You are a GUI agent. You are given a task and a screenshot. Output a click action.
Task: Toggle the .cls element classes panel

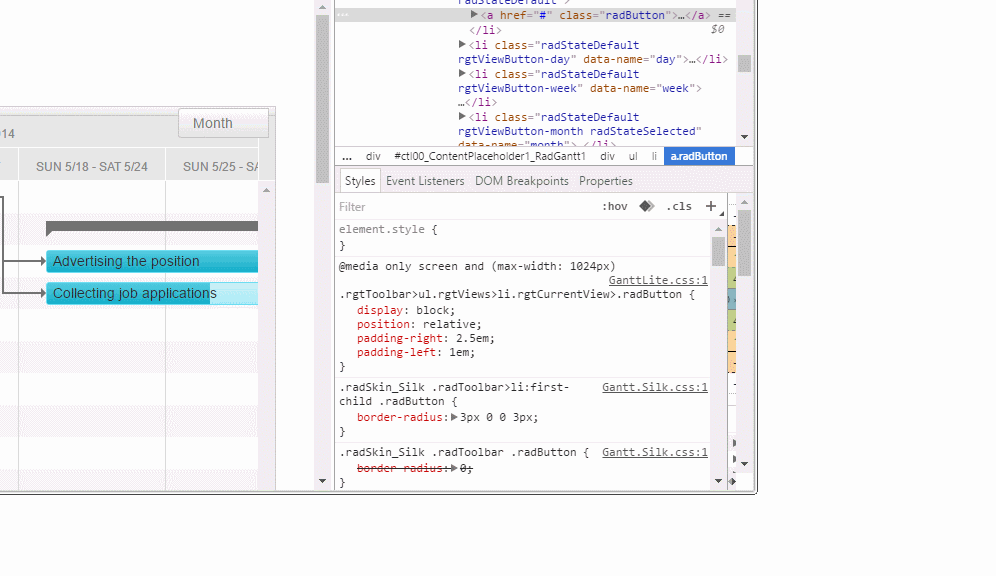[679, 206]
